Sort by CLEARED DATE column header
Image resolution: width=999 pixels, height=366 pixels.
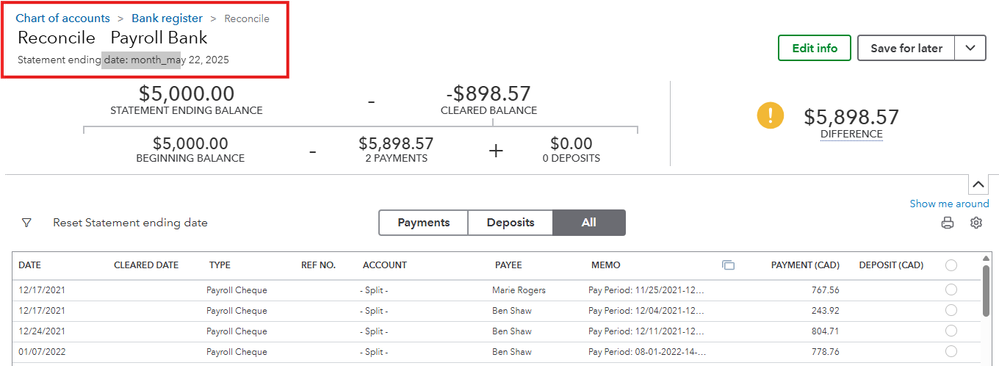(146, 265)
